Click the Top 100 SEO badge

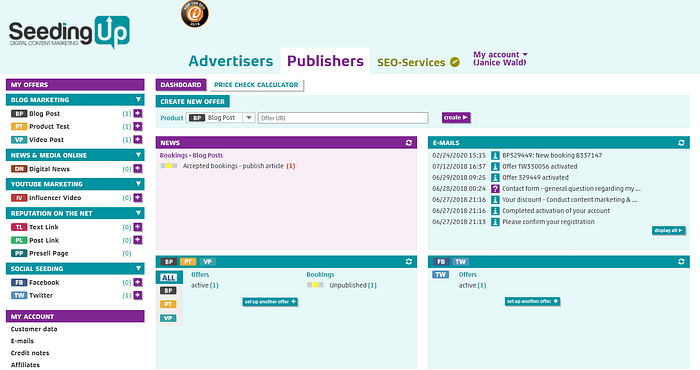coord(195,14)
